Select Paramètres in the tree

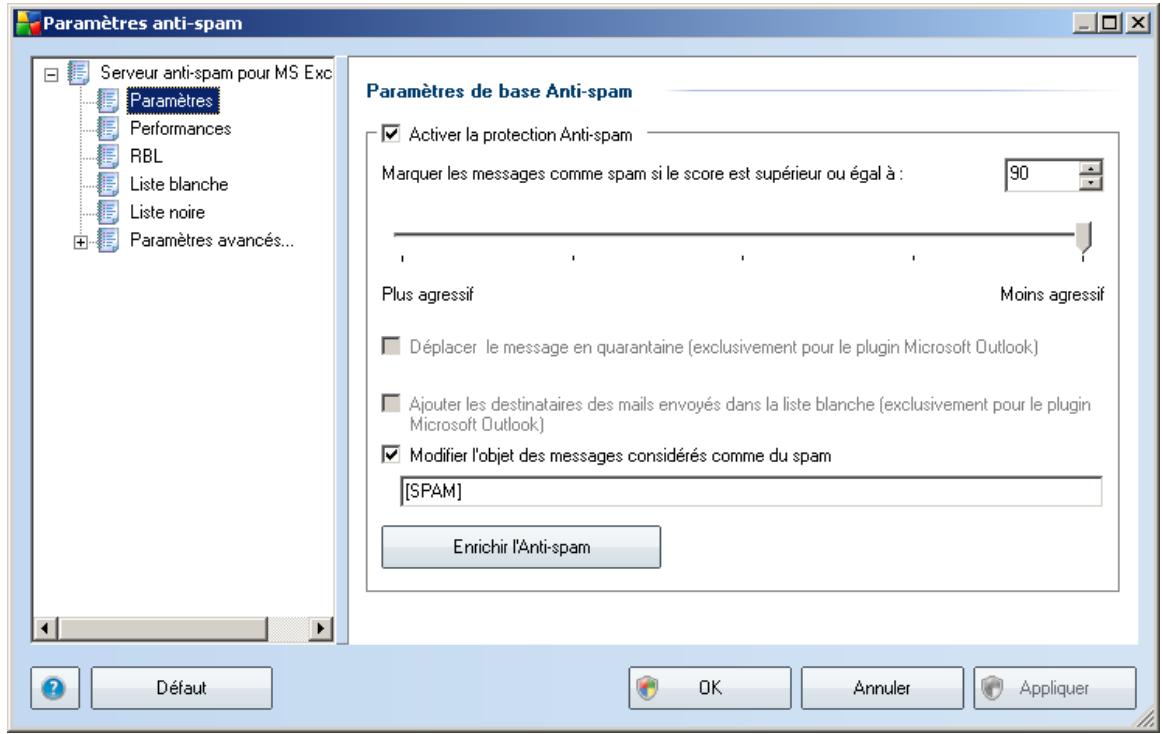(172, 100)
